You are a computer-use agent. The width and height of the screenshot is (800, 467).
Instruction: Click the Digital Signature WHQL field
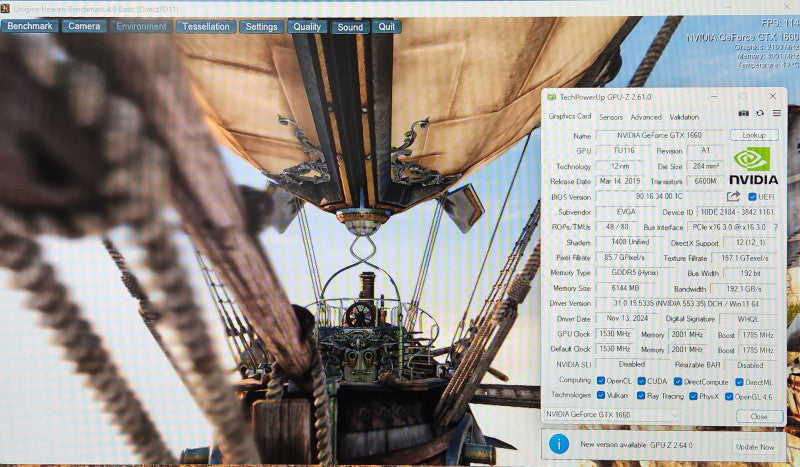(x=748, y=319)
